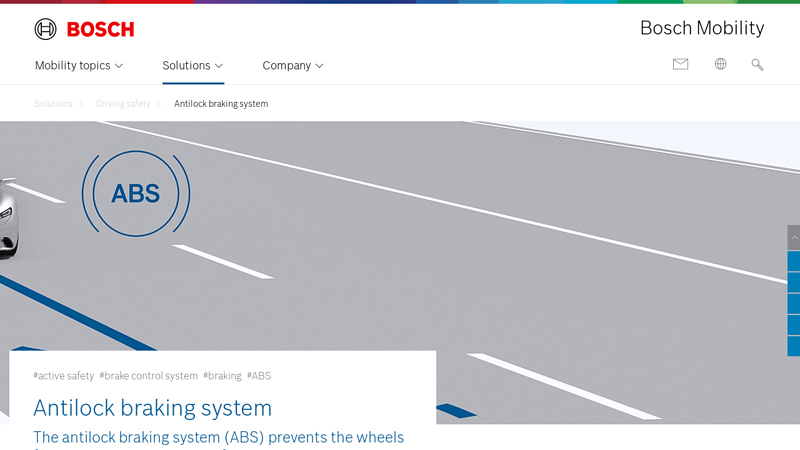Screen dimensions: 800x450
Task: Select the #ABS tag
Action: [x=259, y=376]
